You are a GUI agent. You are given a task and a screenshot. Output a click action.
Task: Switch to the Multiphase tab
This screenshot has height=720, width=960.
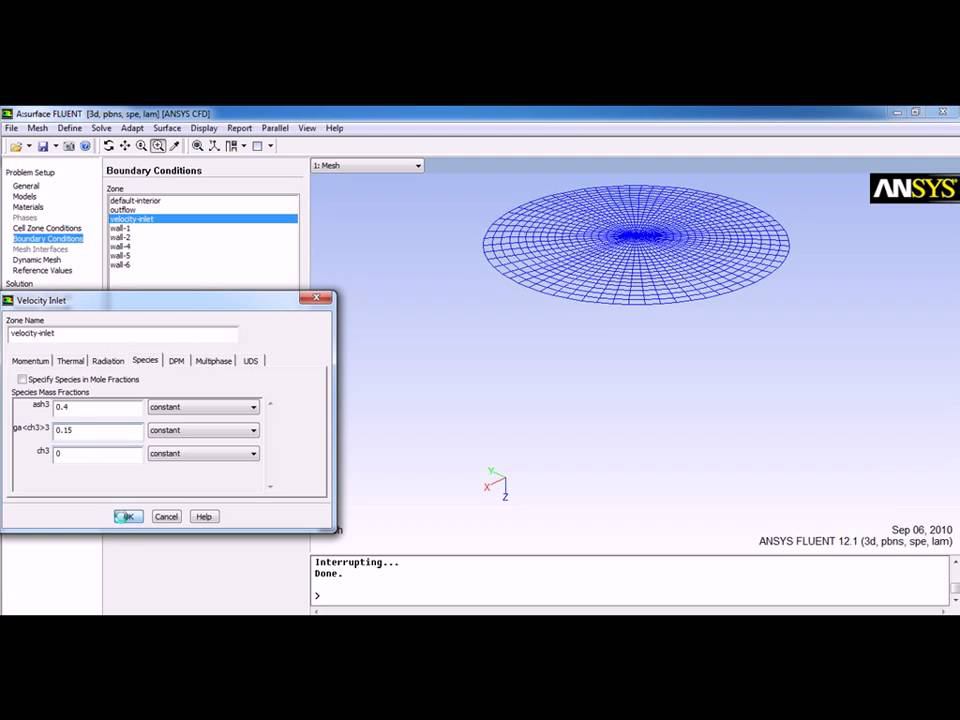pos(214,361)
